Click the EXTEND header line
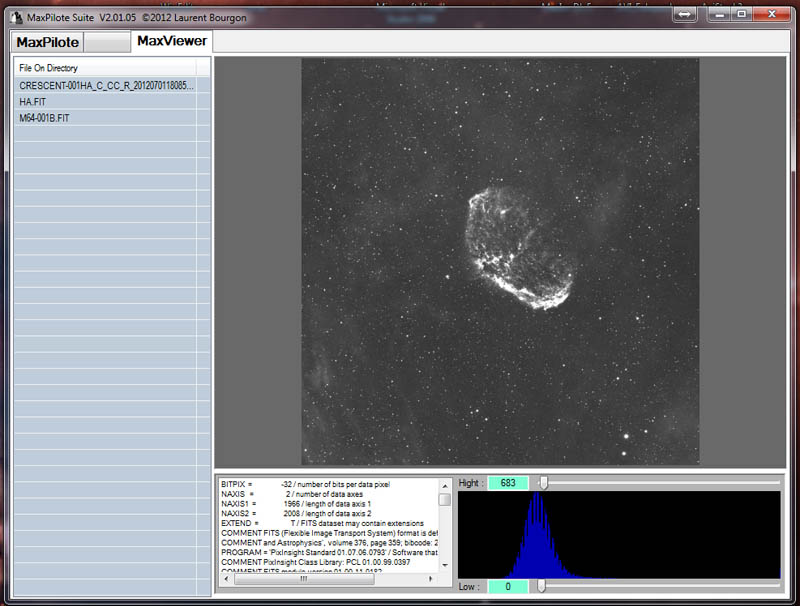The width and height of the screenshot is (800, 606). coord(322,523)
